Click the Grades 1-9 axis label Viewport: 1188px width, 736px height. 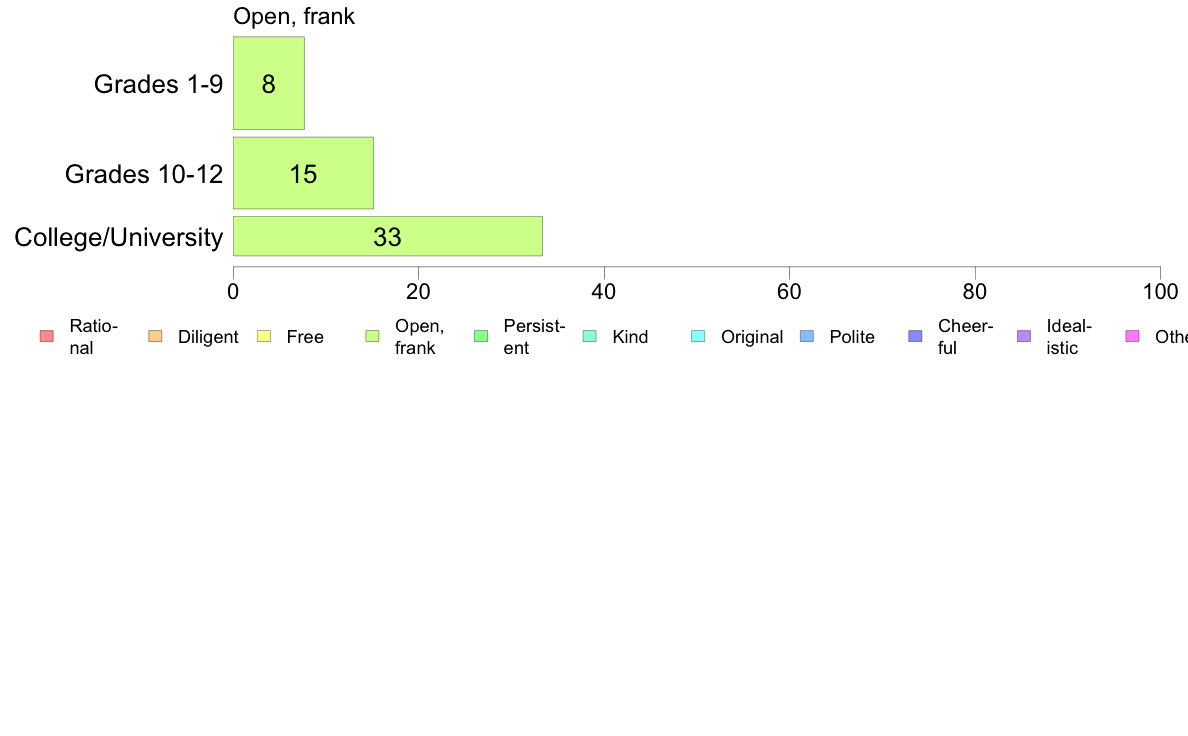(158, 84)
